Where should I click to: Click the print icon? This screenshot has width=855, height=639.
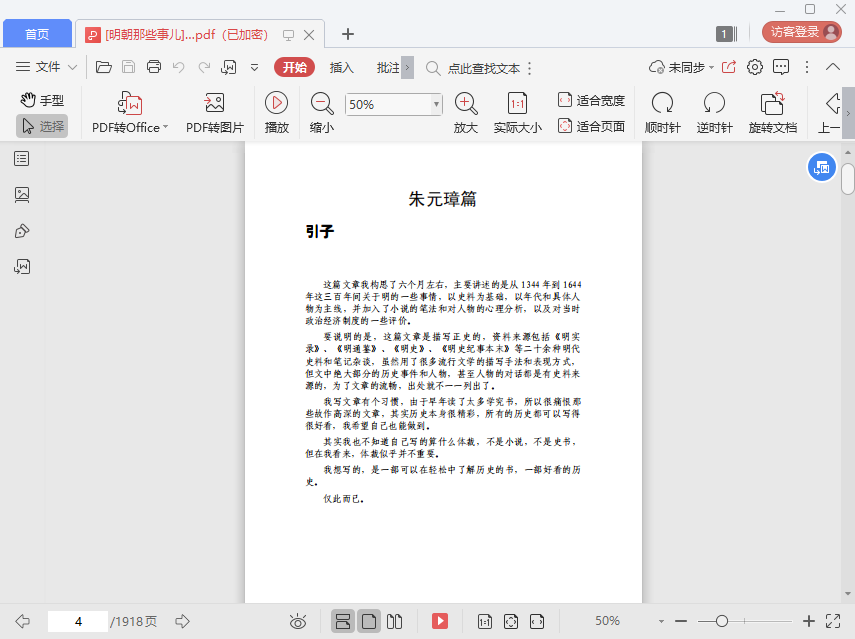tap(154, 67)
